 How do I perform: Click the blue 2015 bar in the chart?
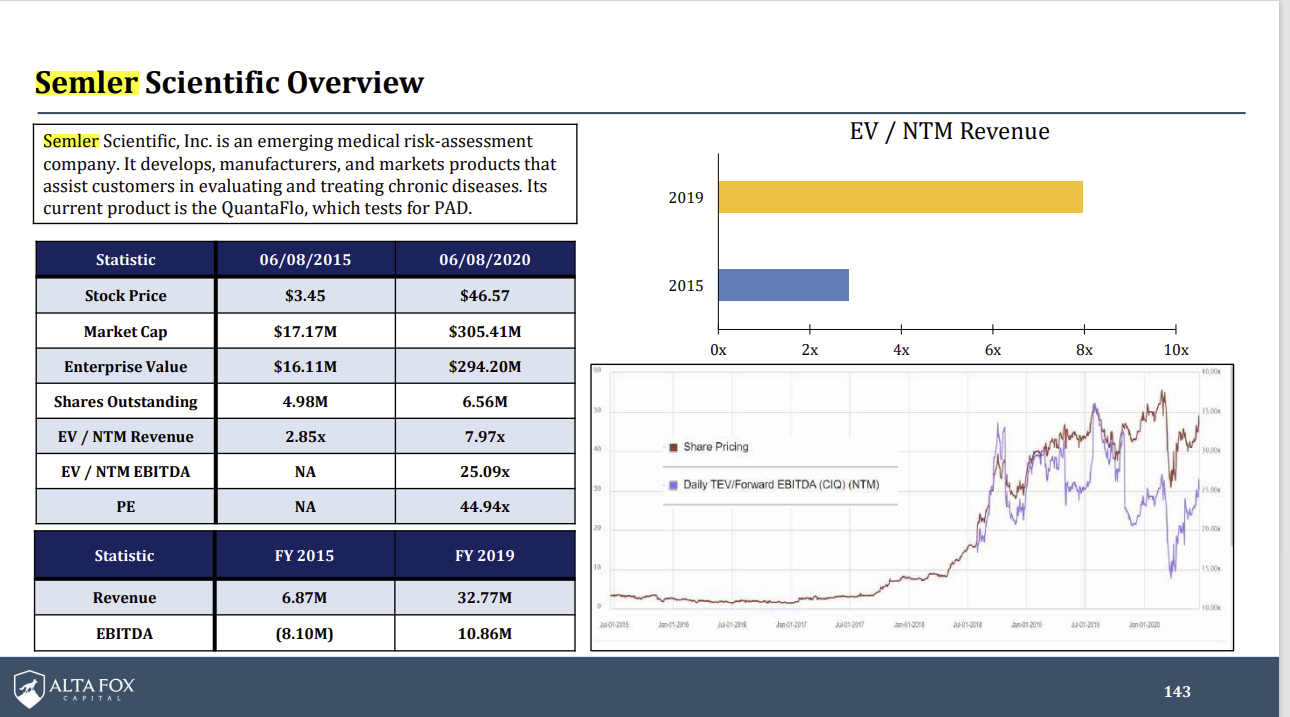click(783, 285)
